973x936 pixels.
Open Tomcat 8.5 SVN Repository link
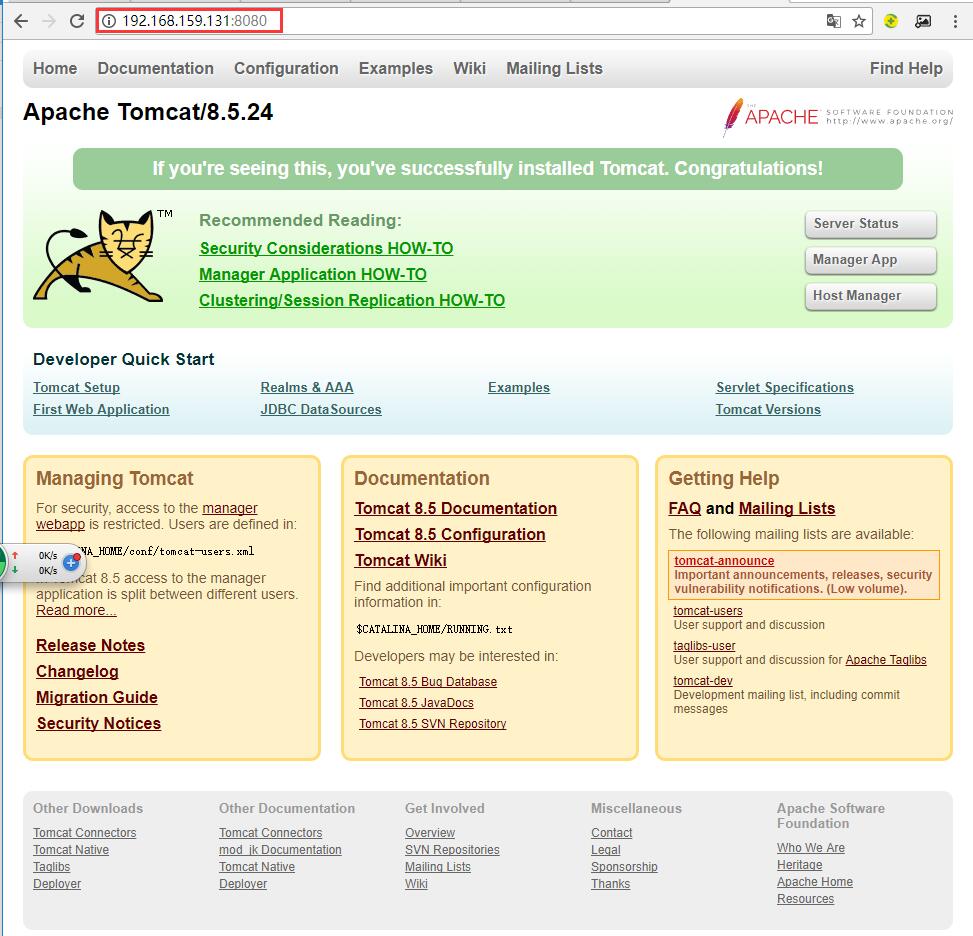point(433,724)
